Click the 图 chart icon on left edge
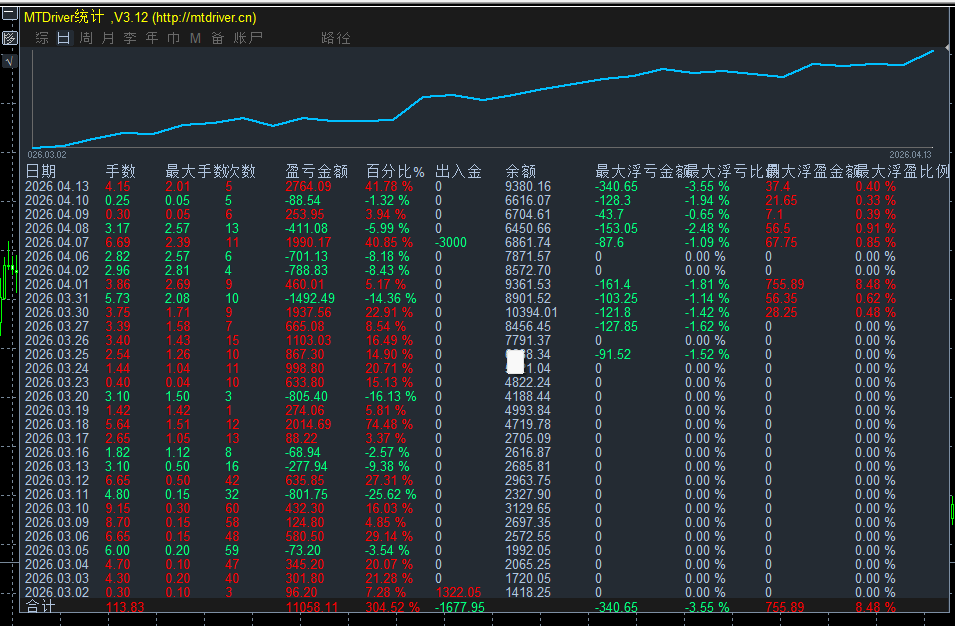This screenshot has width=955, height=626. [10, 38]
